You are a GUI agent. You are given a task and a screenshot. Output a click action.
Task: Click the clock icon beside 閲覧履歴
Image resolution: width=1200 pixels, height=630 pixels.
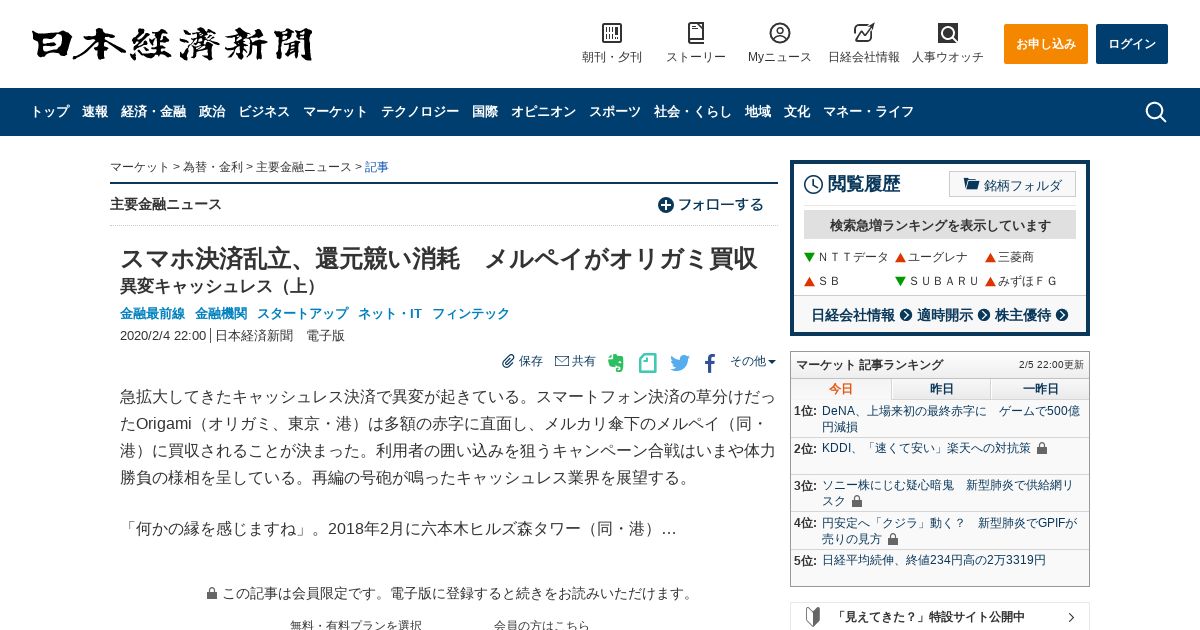point(813,184)
